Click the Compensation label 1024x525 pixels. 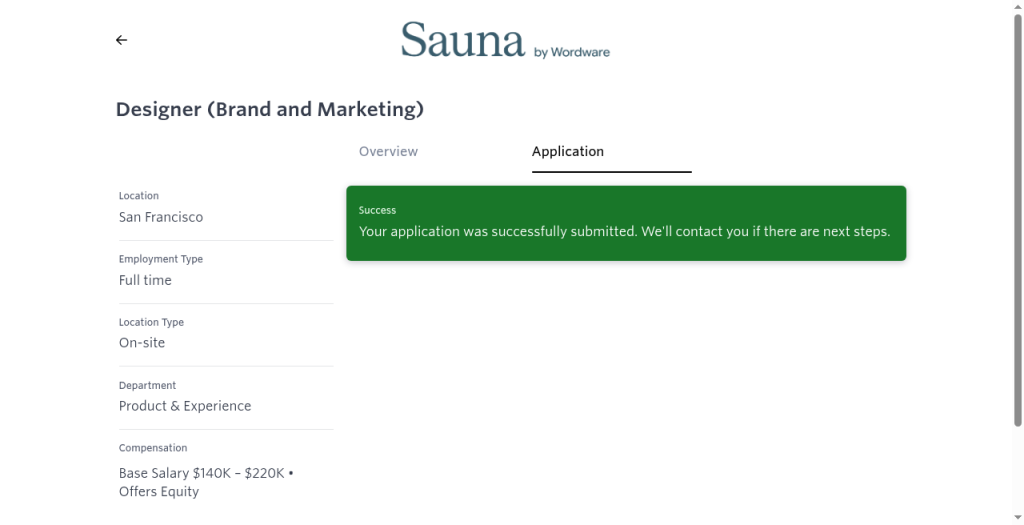tap(153, 448)
